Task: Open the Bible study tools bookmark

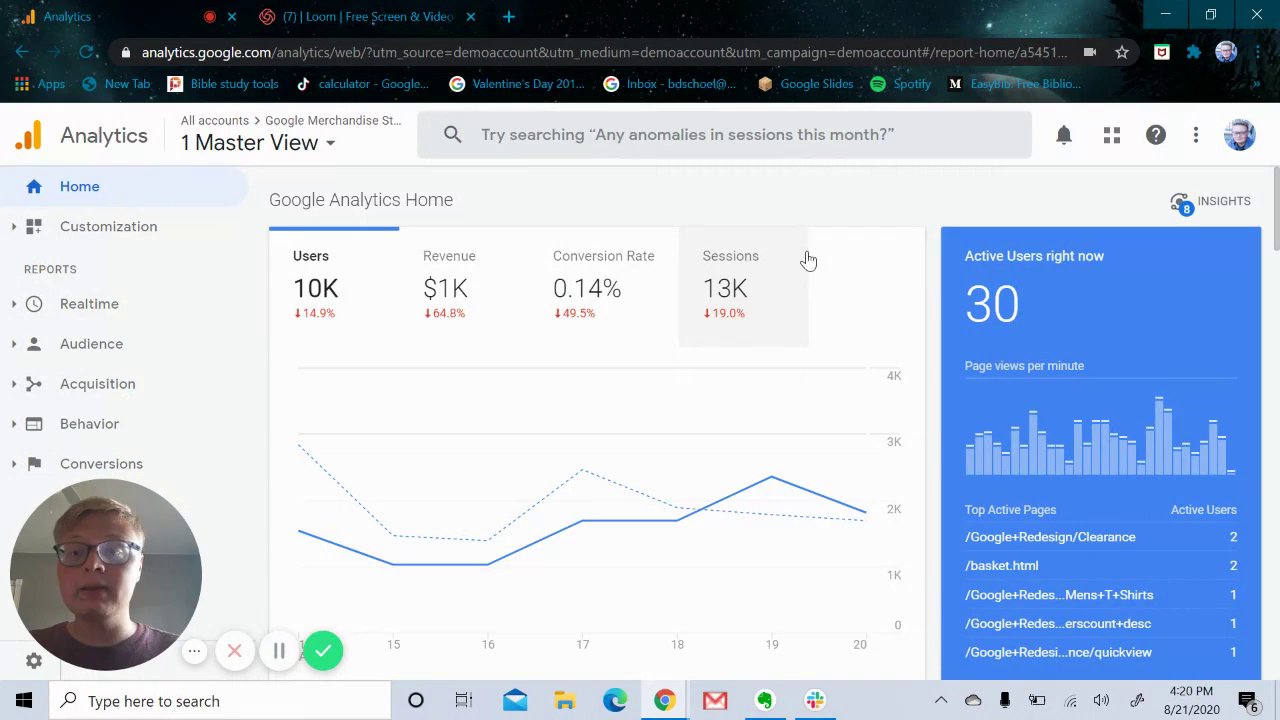Action: click(x=223, y=84)
